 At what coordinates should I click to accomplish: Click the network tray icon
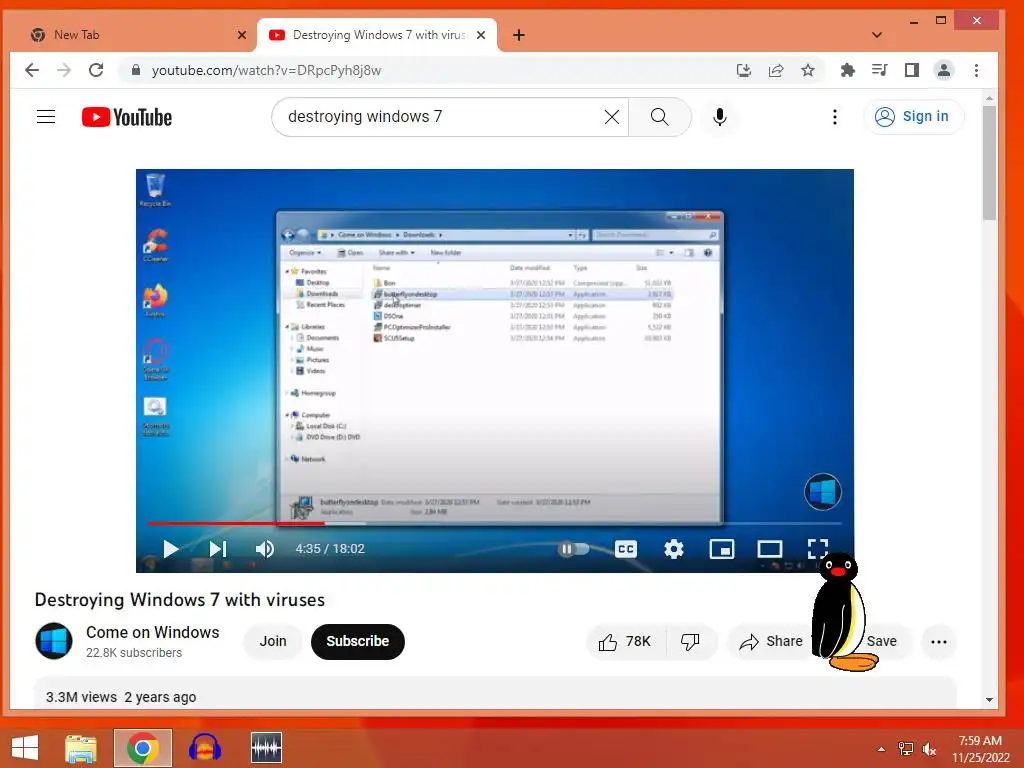[x=905, y=749]
